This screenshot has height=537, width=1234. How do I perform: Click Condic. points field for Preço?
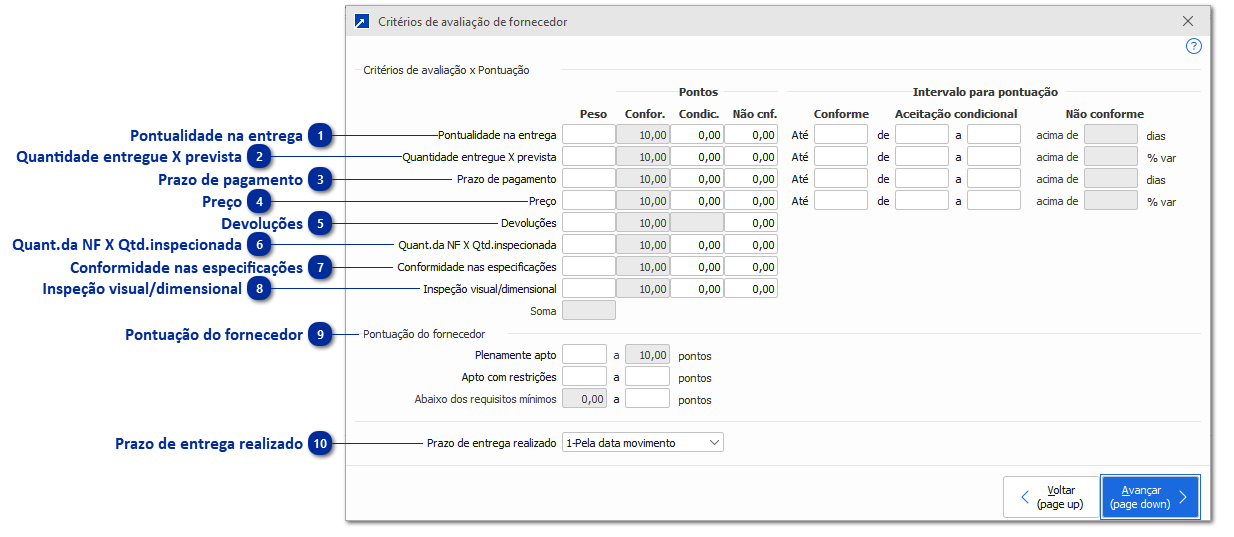pyautogui.click(x=697, y=200)
